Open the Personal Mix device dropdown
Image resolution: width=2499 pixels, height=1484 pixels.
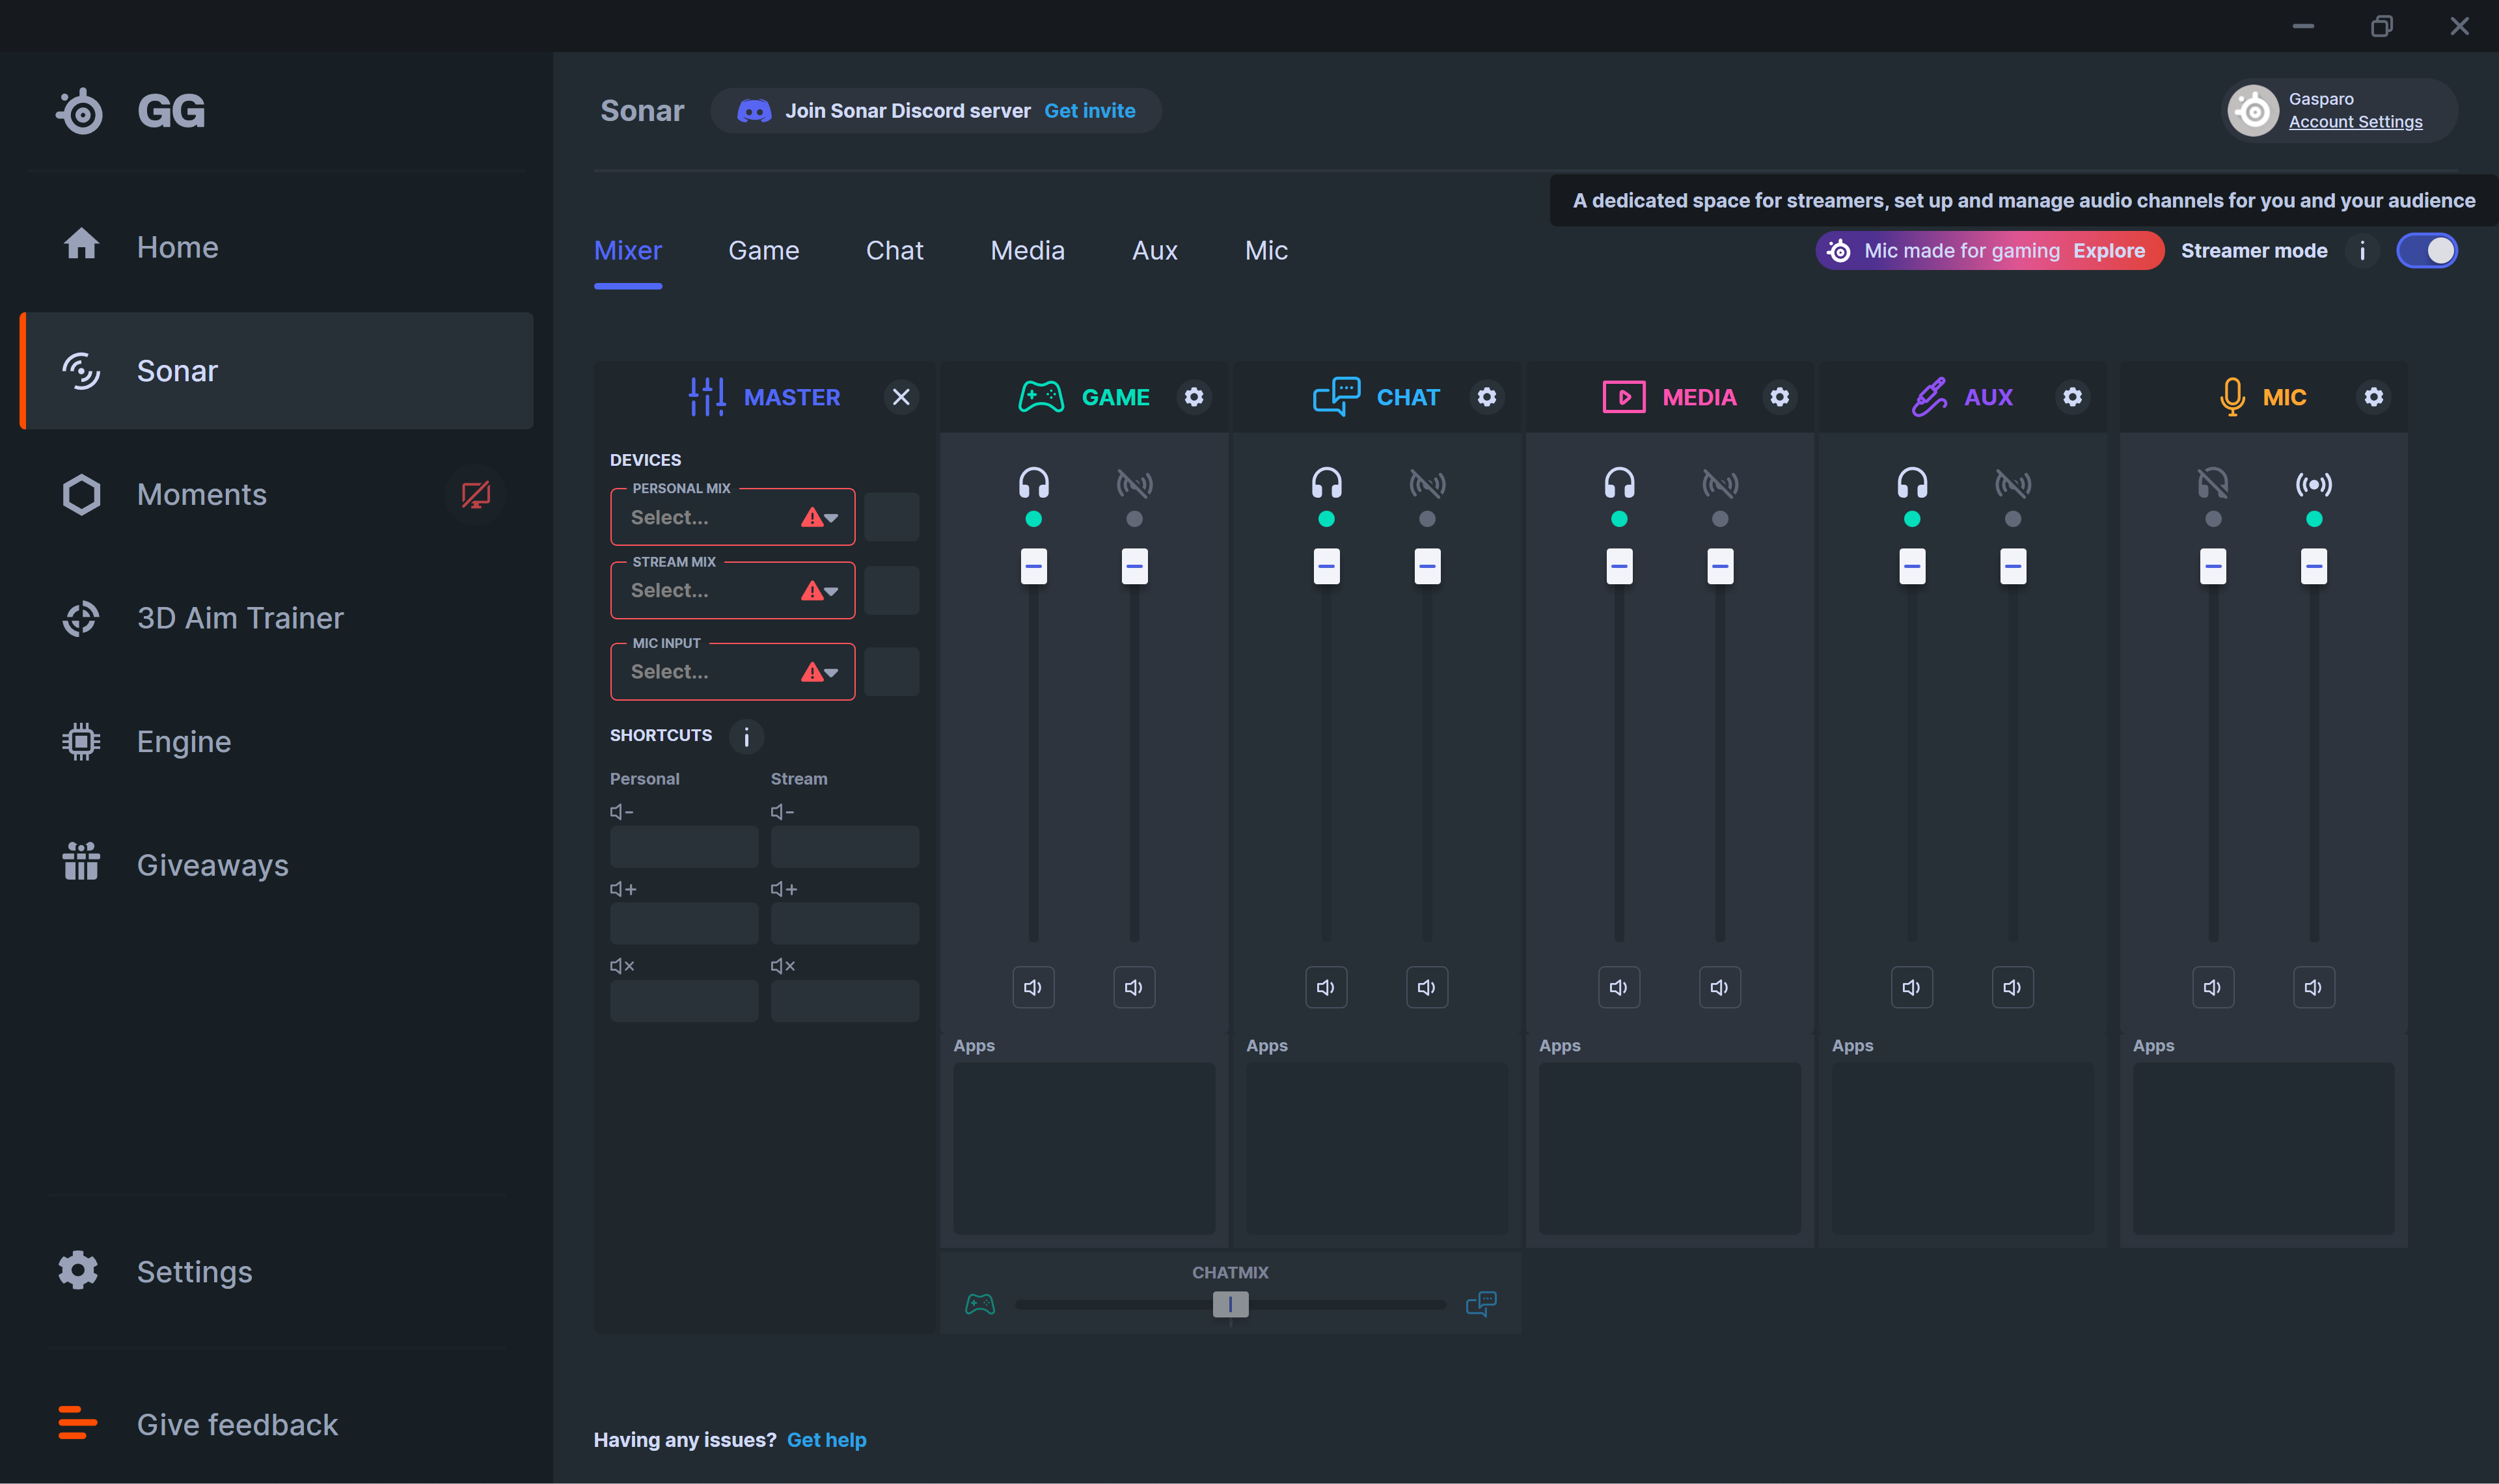(733, 517)
